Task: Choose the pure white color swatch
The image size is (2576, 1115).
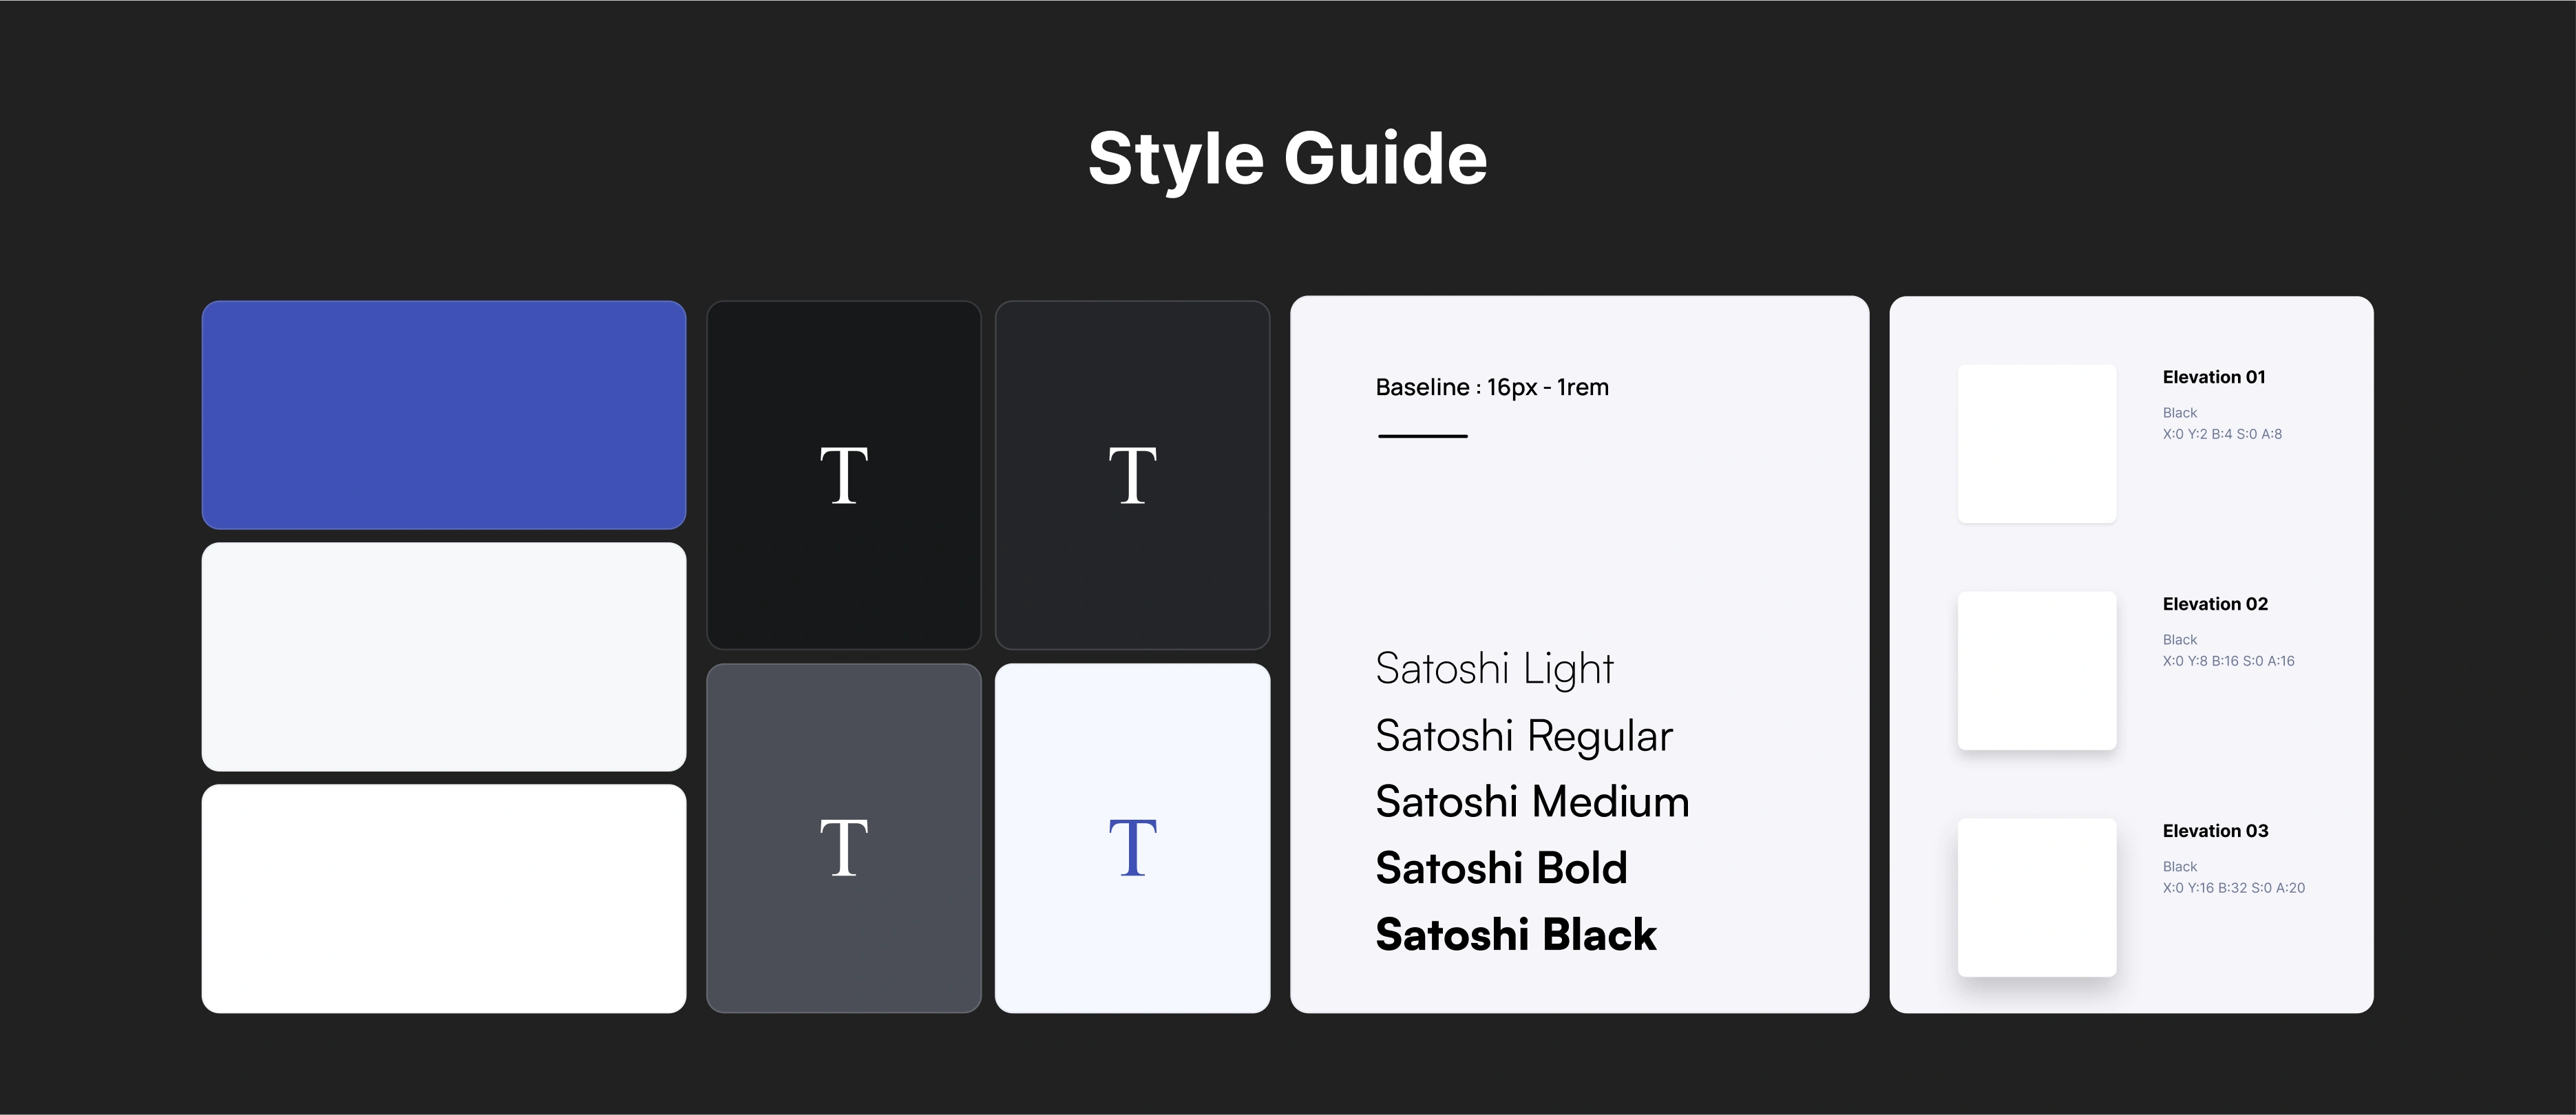Action: click(x=443, y=898)
